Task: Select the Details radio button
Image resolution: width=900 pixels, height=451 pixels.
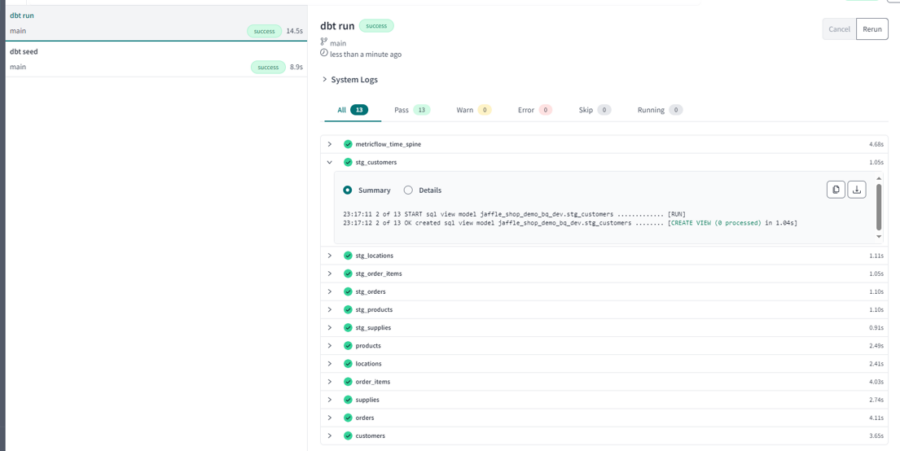Action: tap(408, 190)
